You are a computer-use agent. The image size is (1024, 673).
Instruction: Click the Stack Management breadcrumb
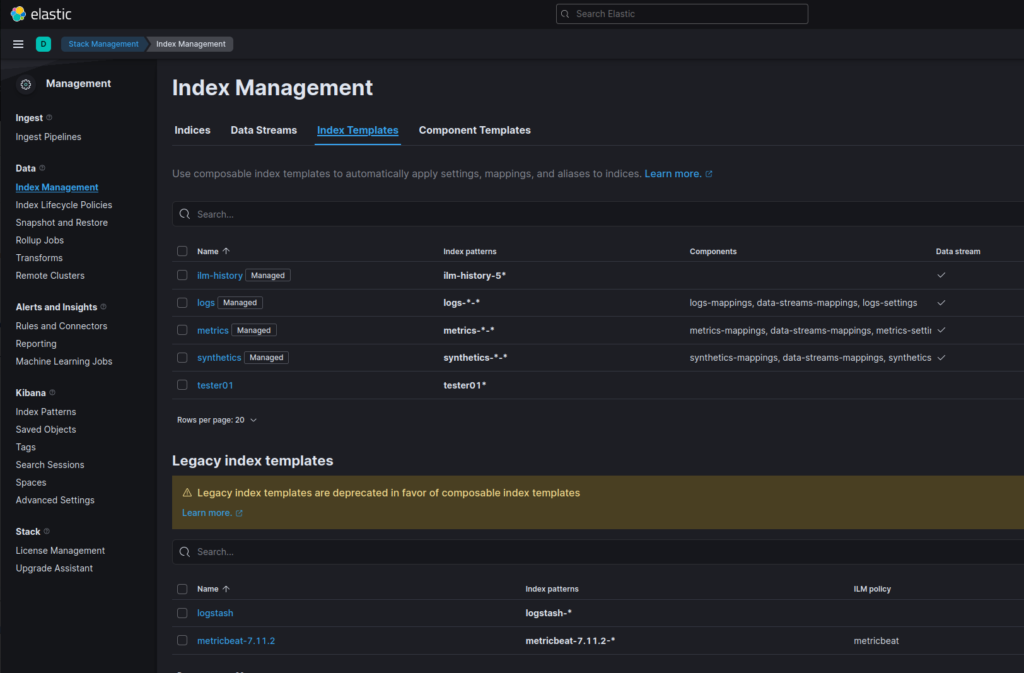[103, 44]
